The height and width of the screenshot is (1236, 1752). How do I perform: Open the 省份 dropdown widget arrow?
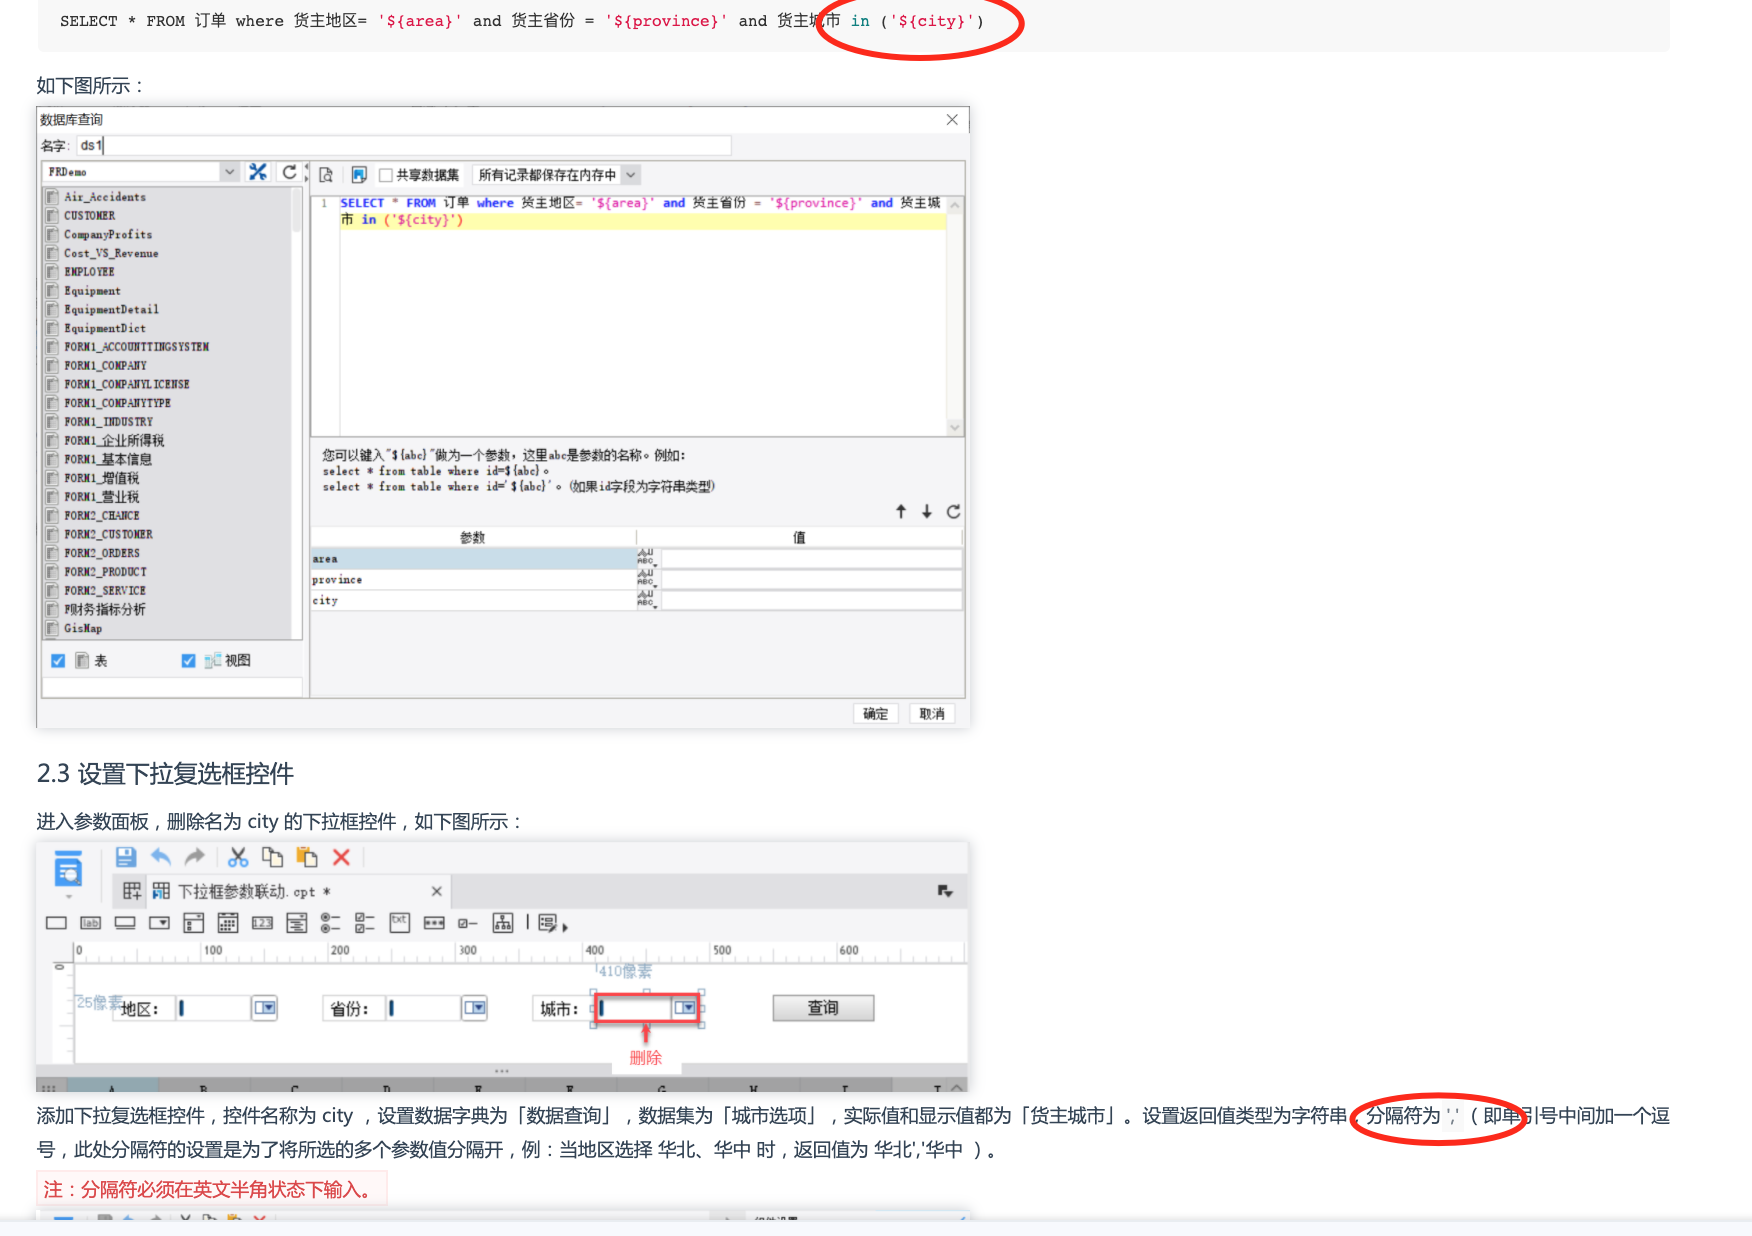click(475, 1008)
